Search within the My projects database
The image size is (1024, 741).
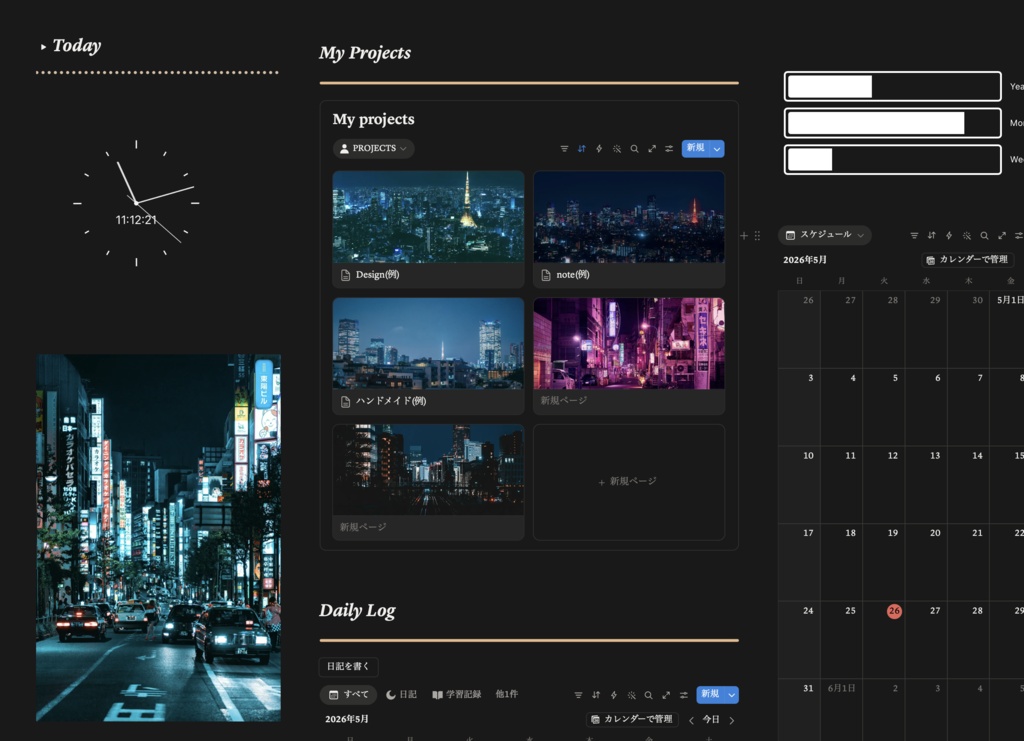tap(634, 149)
